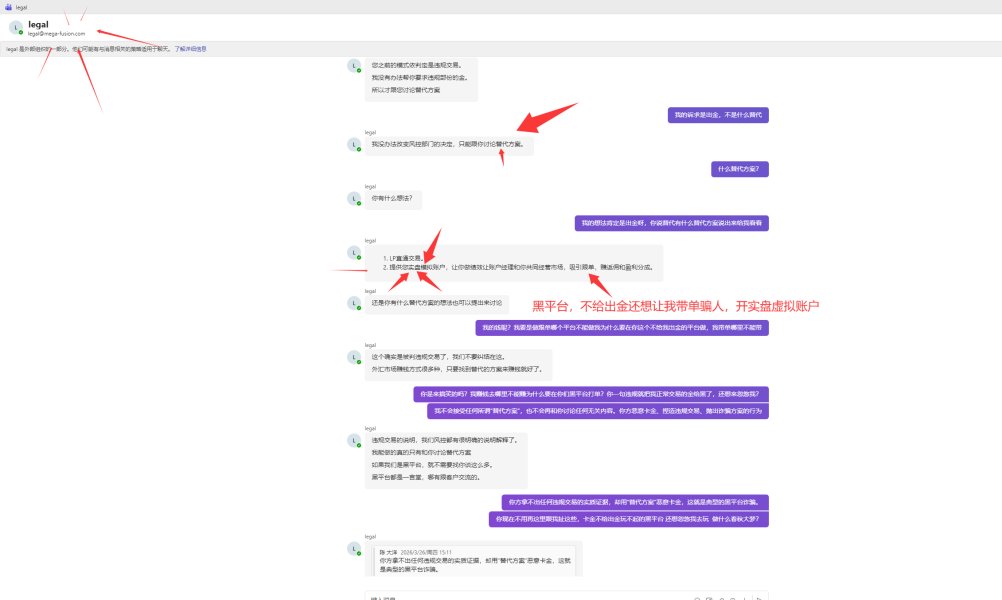Image resolution: width=1002 pixels, height=600 pixels.
Task: Select the message '您之前的模式依判定是违规交易'
Action: point(417,65)
